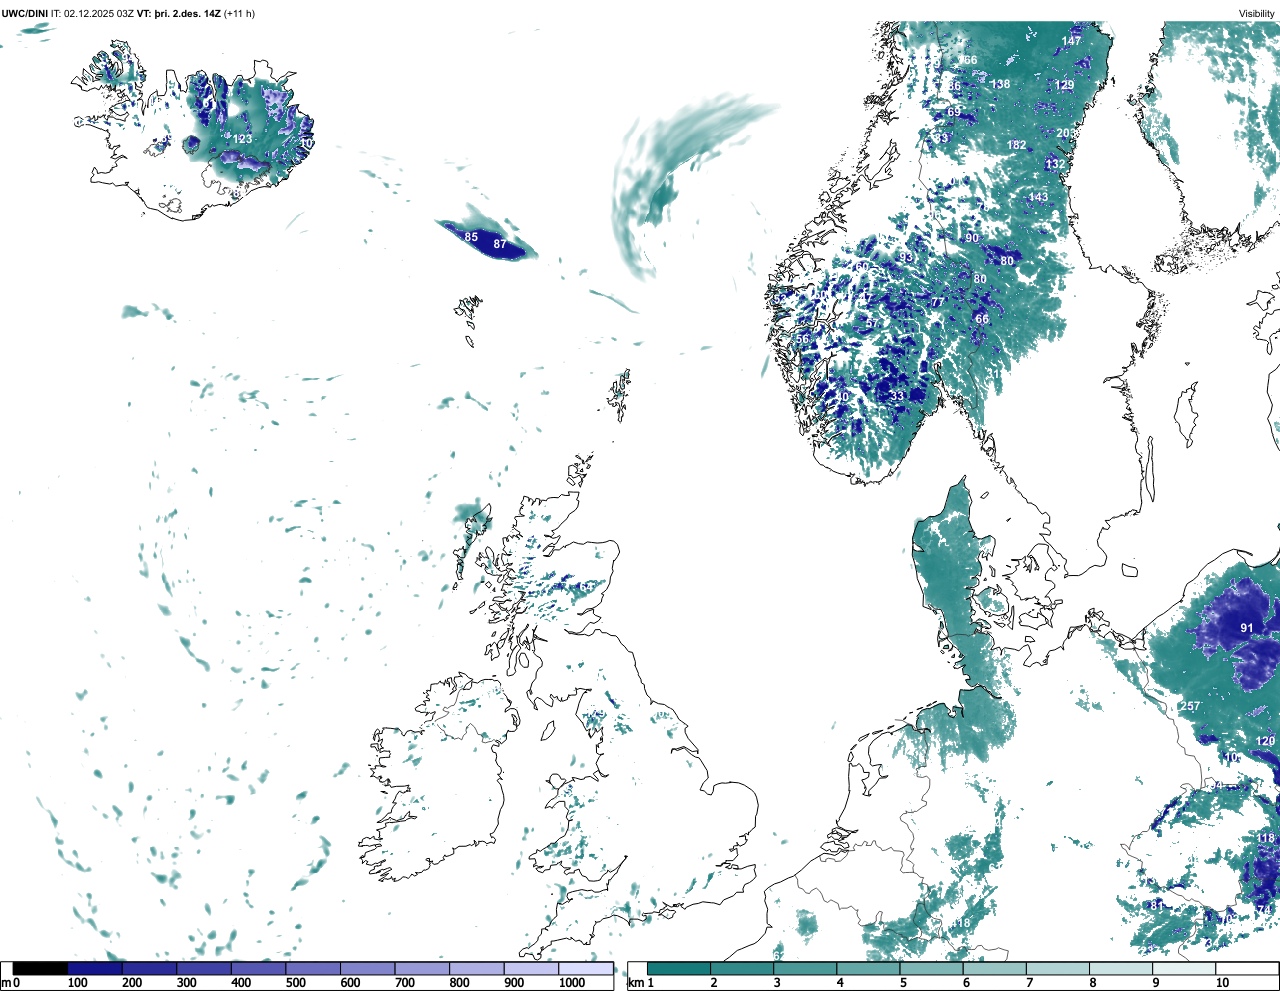
Task: Click the '10' tick label on the km legend
Action: [x=1222, y=983]
